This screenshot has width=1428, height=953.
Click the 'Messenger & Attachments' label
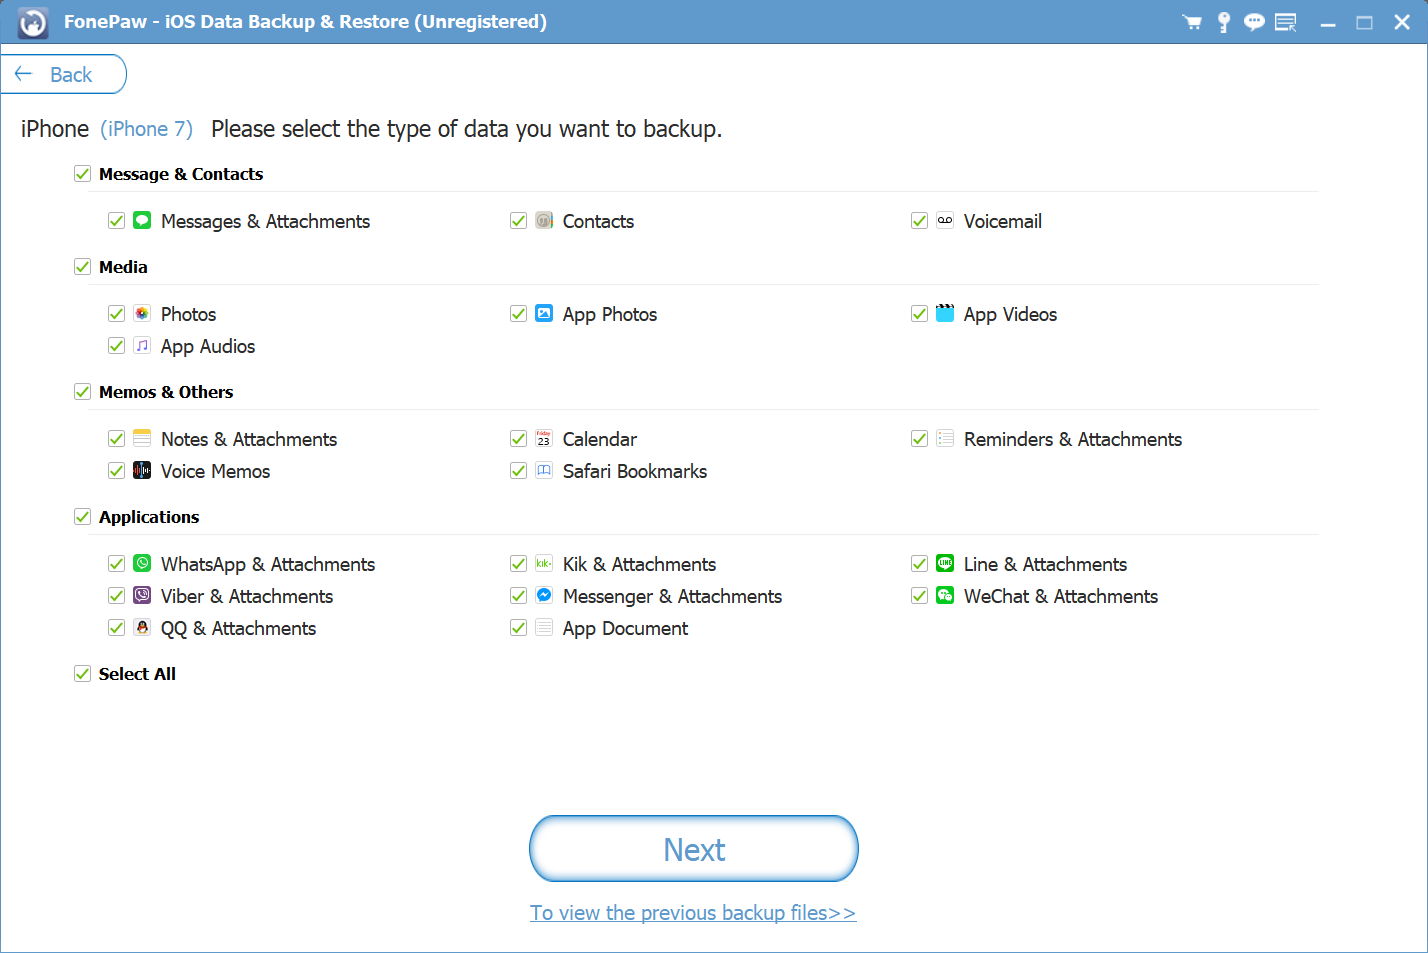pos(672,596)
